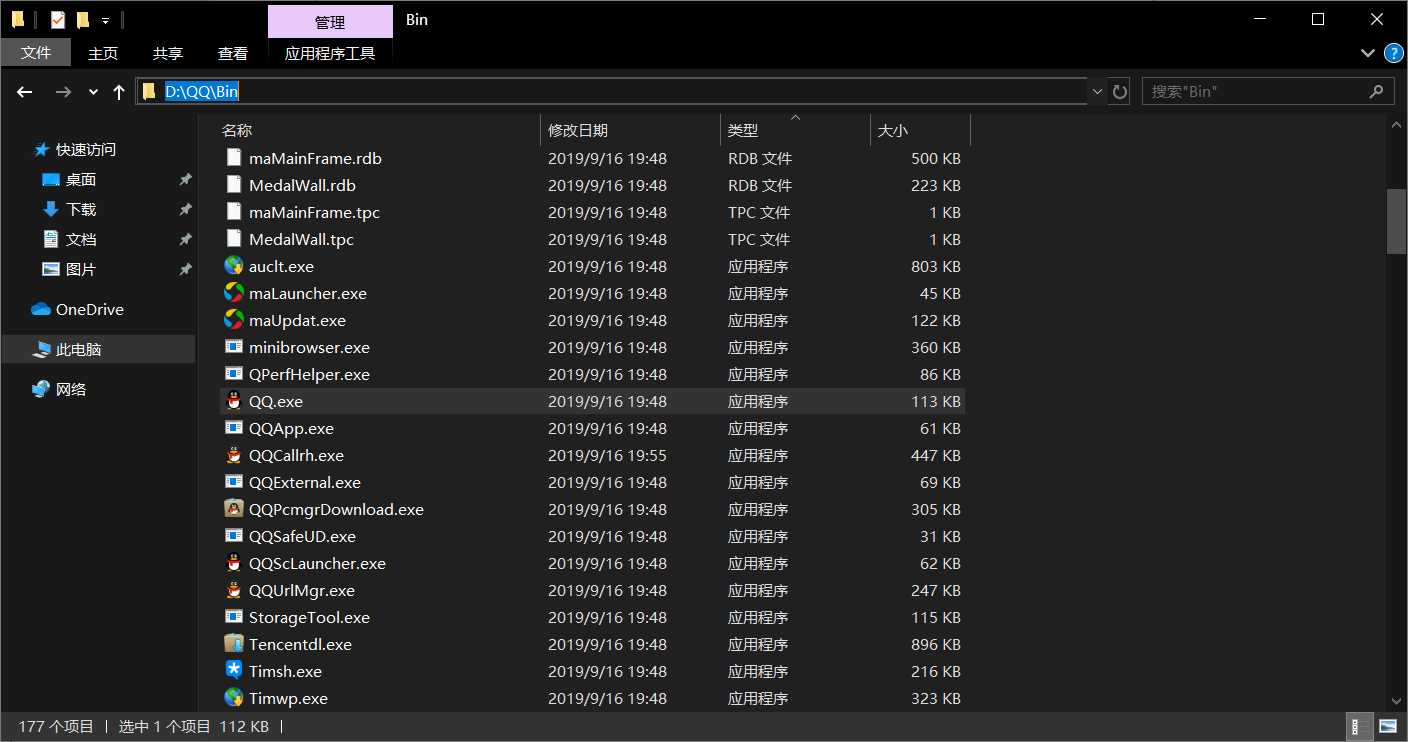Click the forward navigation arrow
The image size is (1408, 742).
pos(63,92)
